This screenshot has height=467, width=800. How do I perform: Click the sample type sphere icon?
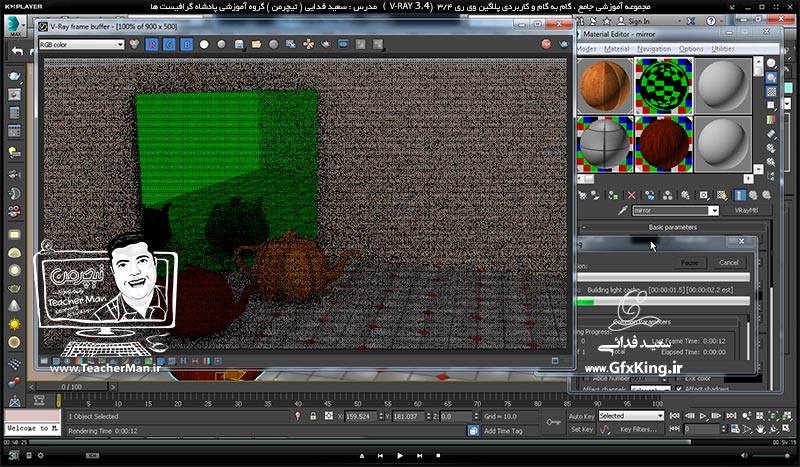(x=771, y=63)
